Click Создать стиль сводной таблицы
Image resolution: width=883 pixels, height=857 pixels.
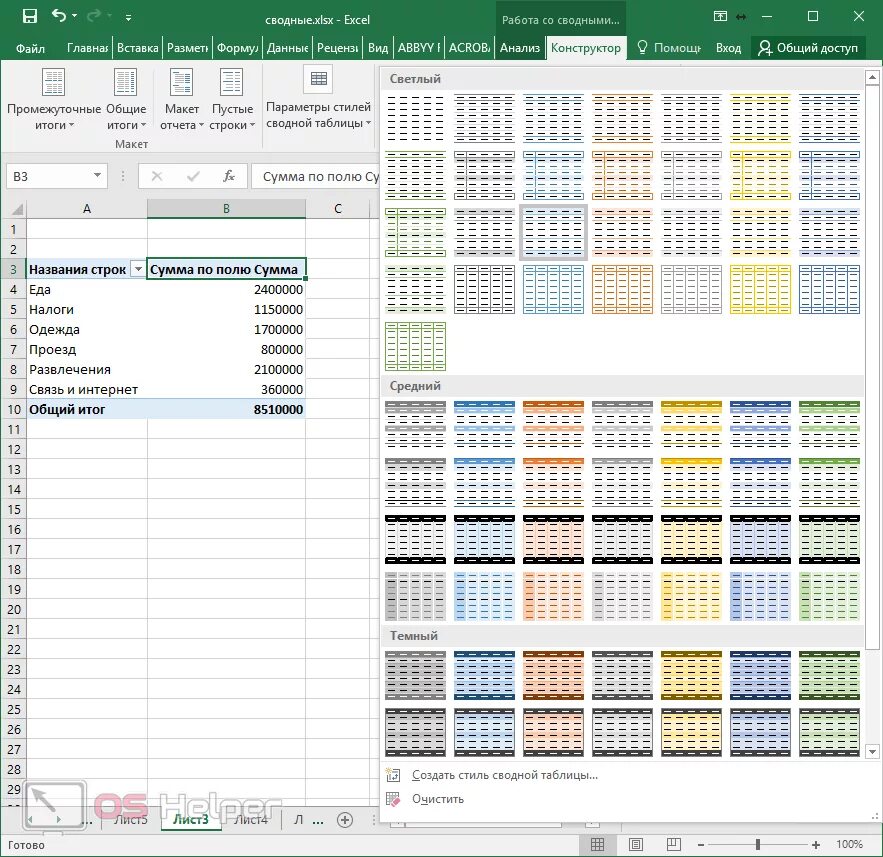[x=505, y=775]
